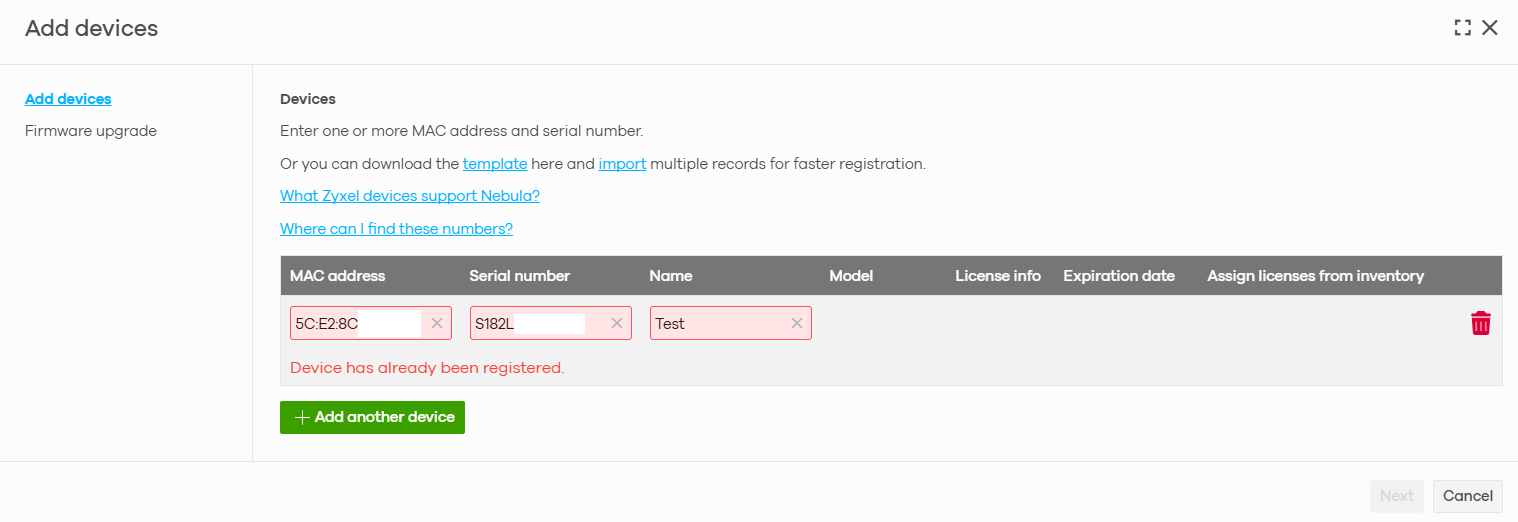The width and height of the screenshot is (1518, 522).
Task: Click the Cancel button
Action: [1468, 496]
